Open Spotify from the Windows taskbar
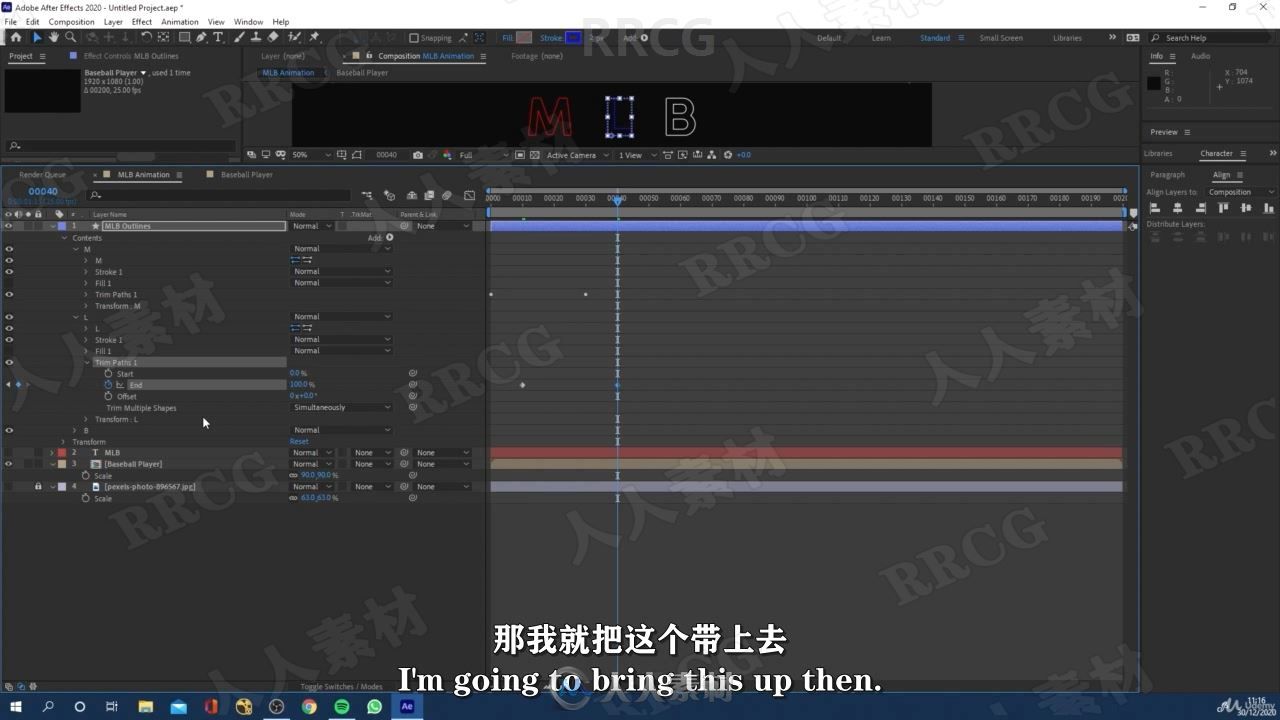 coord(342,706)
